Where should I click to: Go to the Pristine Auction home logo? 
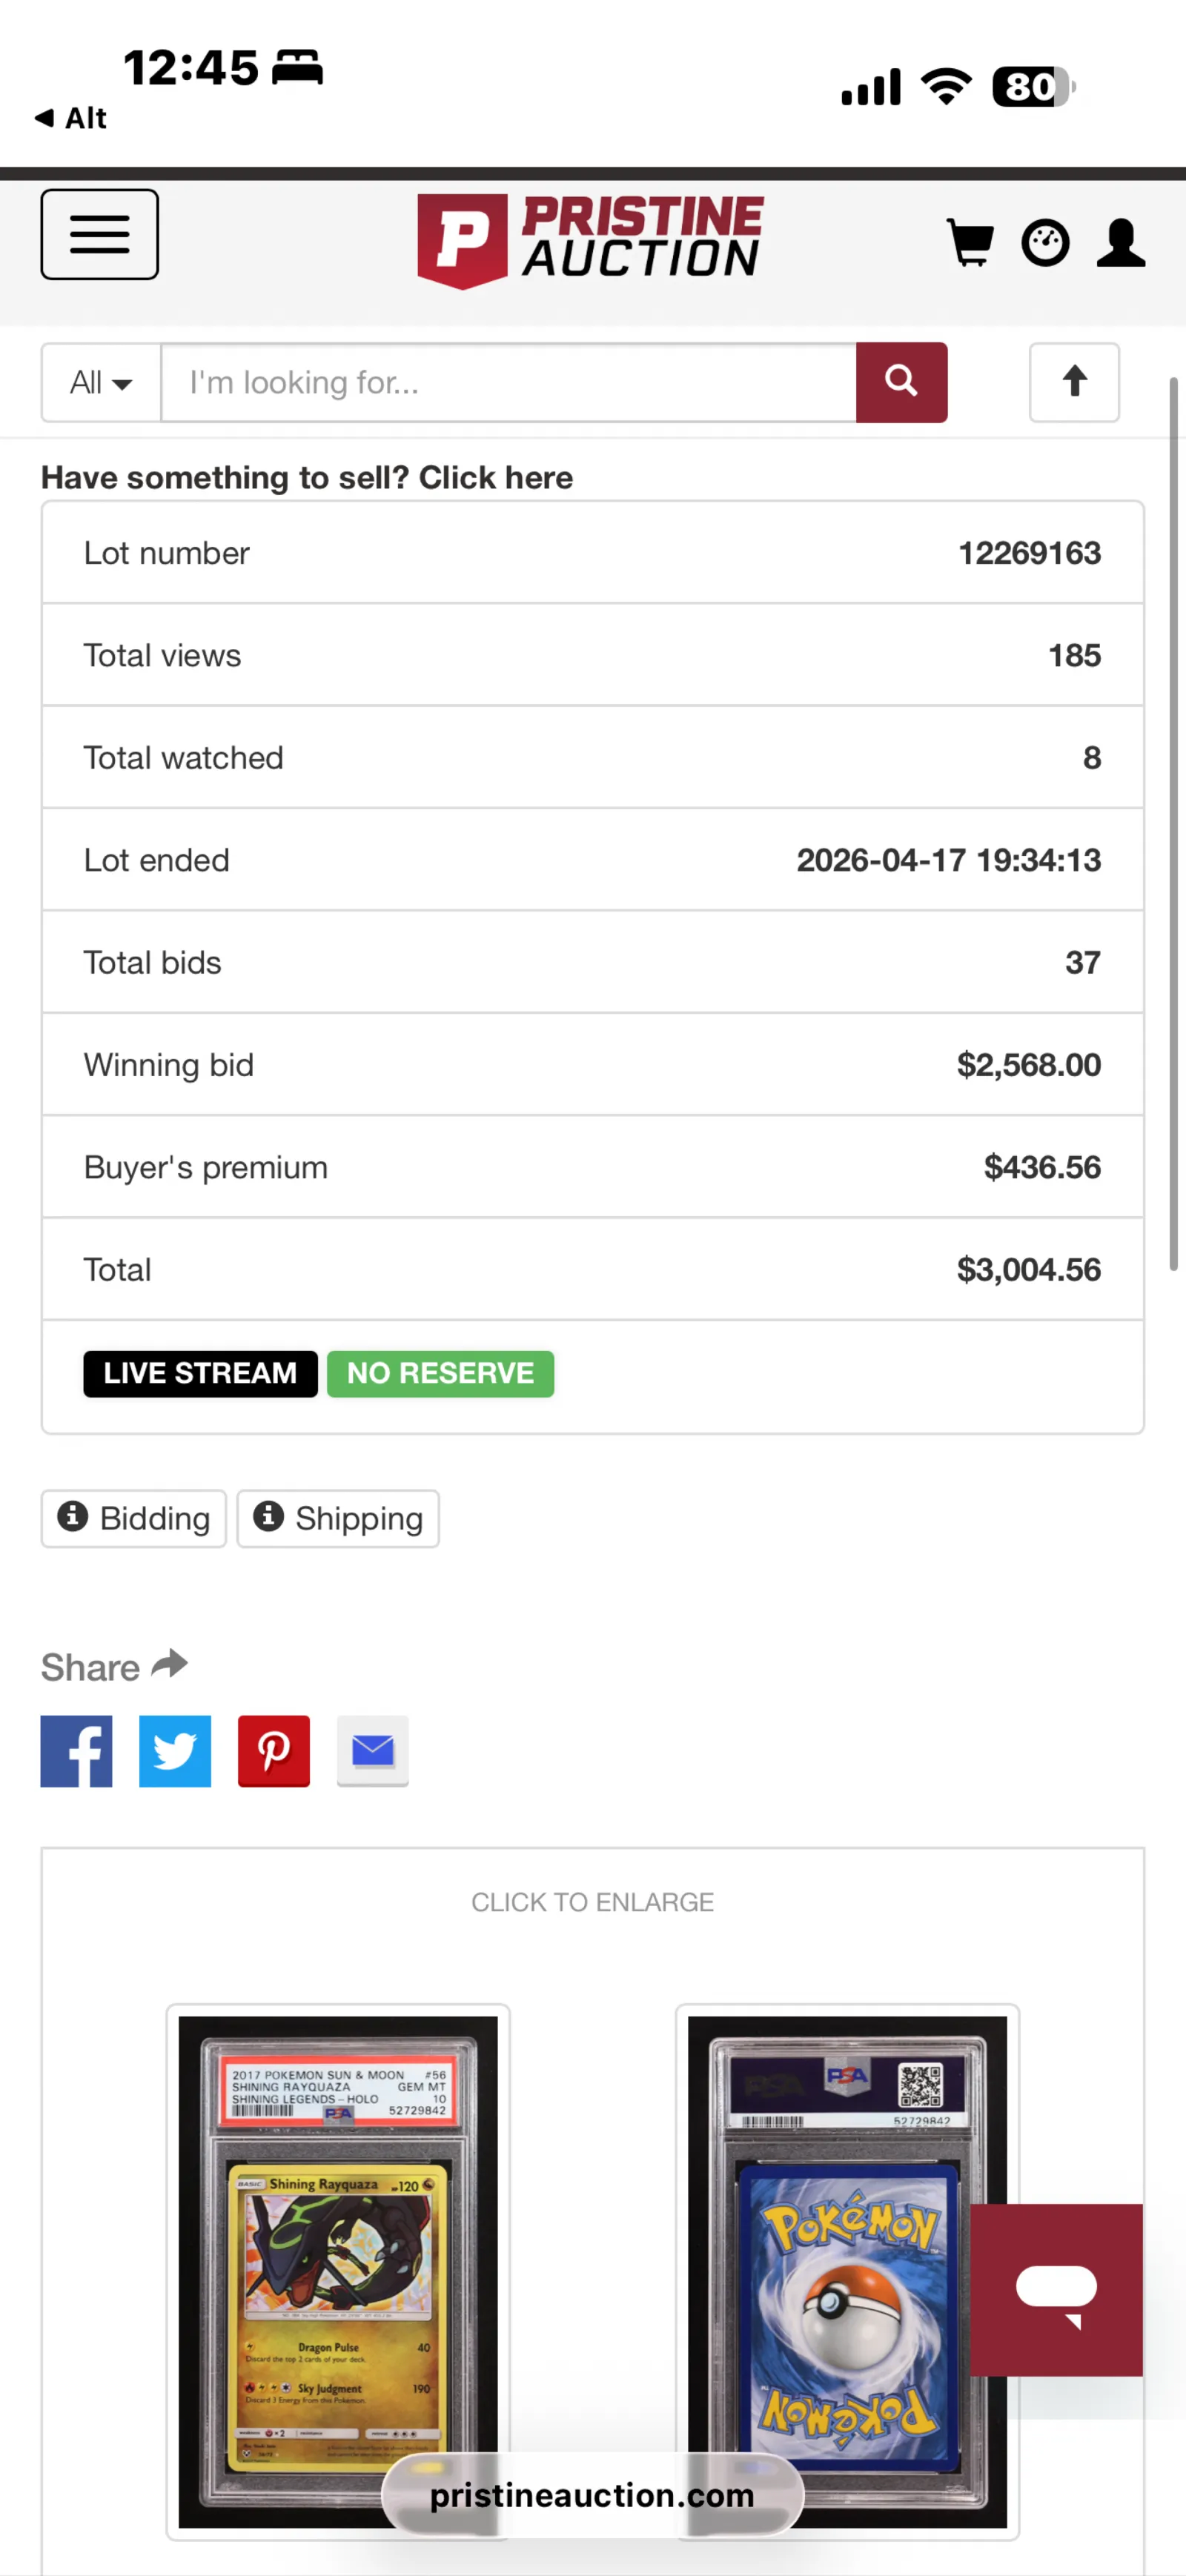click(x=591, y=240)
